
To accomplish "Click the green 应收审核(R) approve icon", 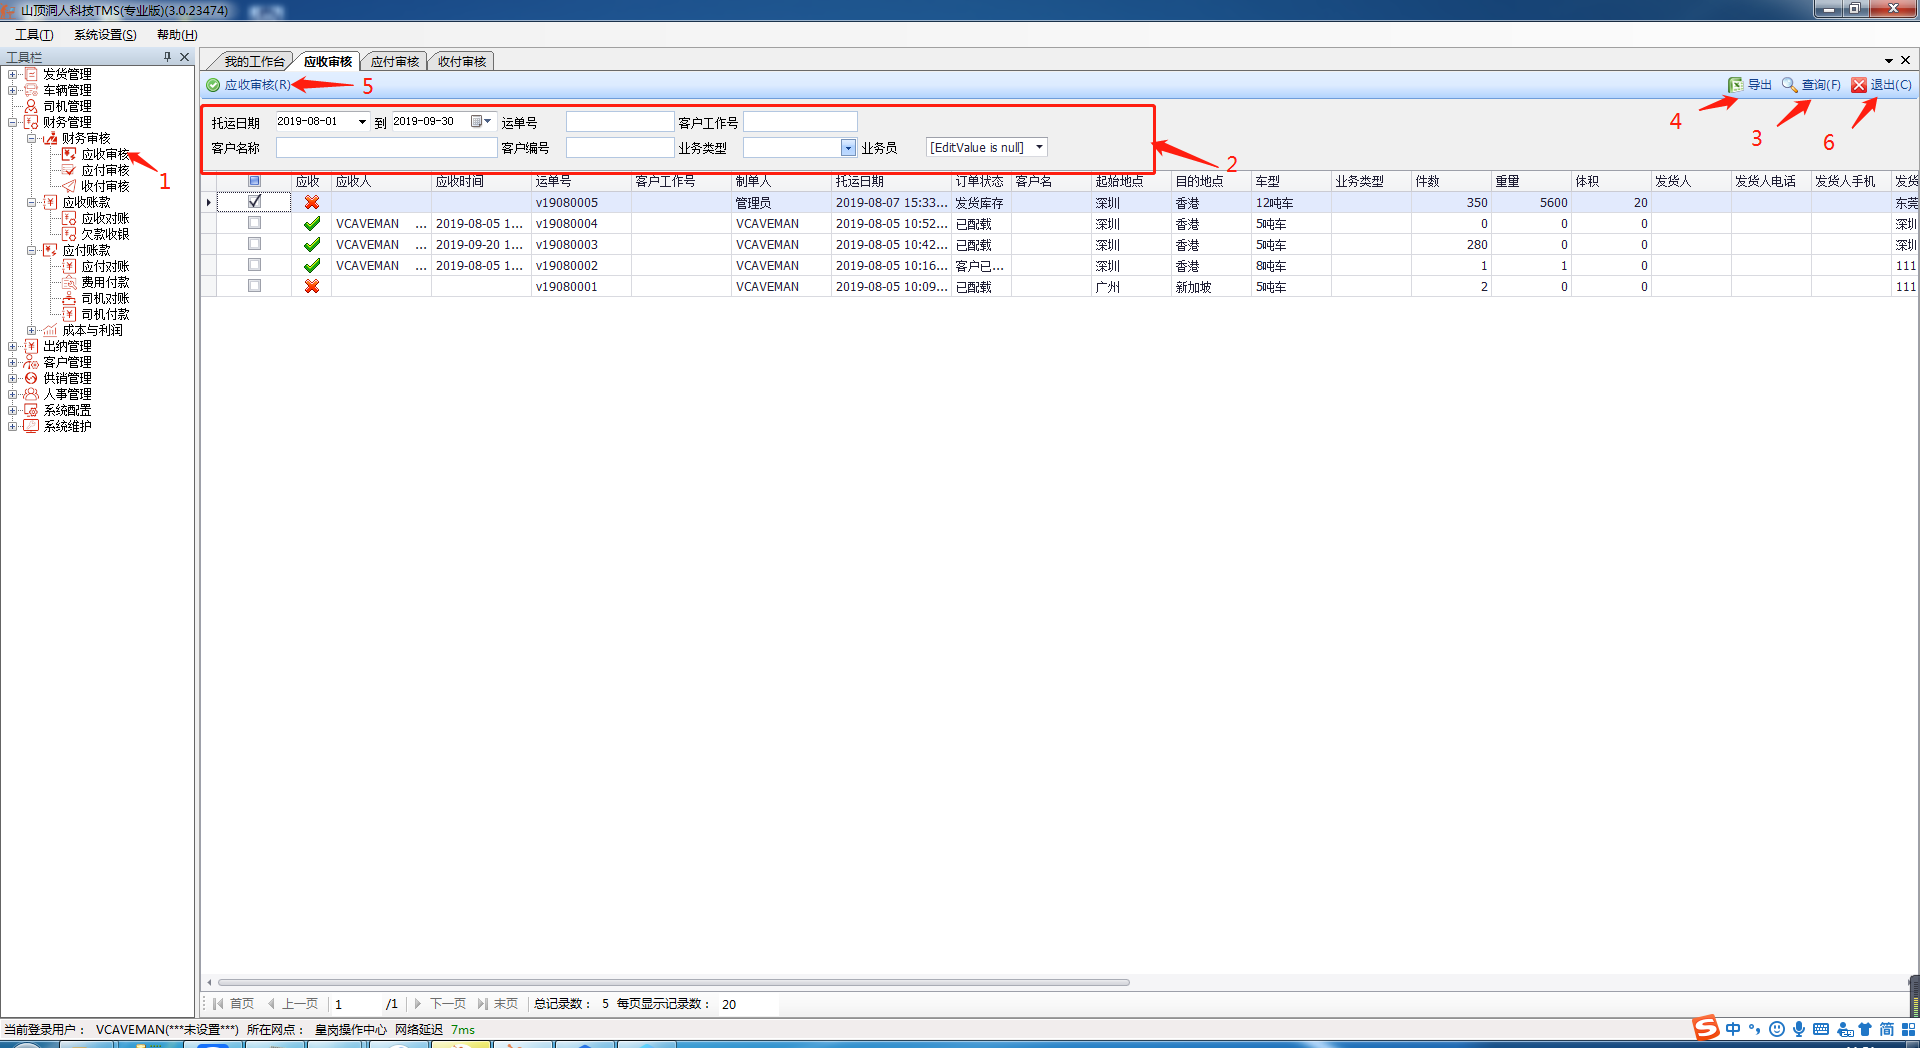I will [213, 85].
